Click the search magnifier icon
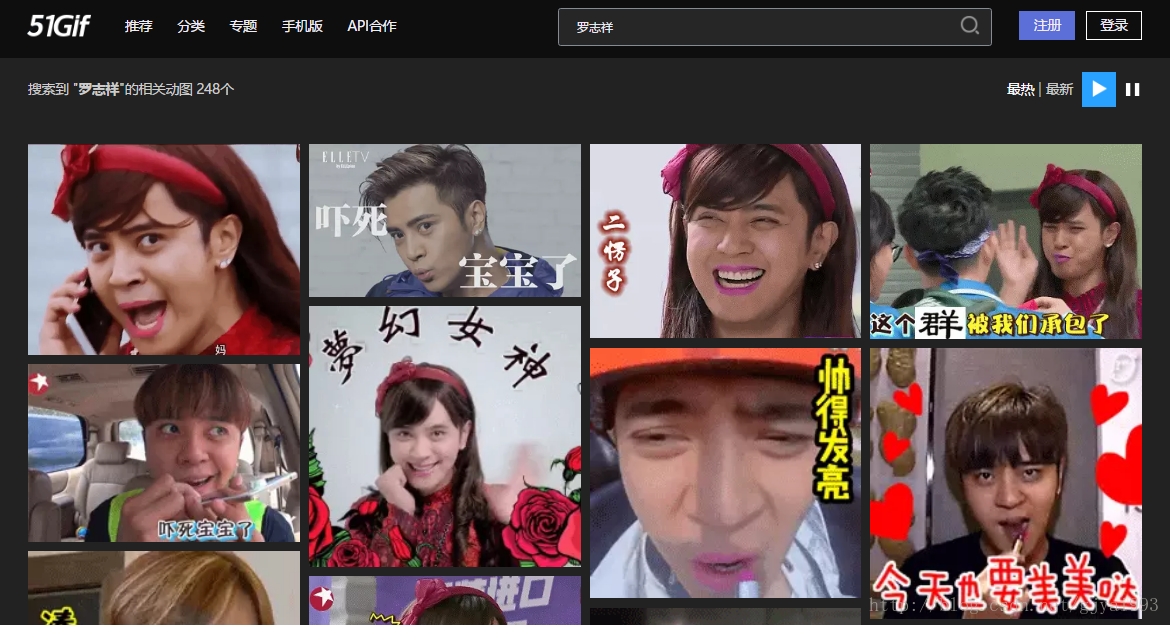Image resolution: width=1170 pixels, height=625 pixels. coord(969,26)
